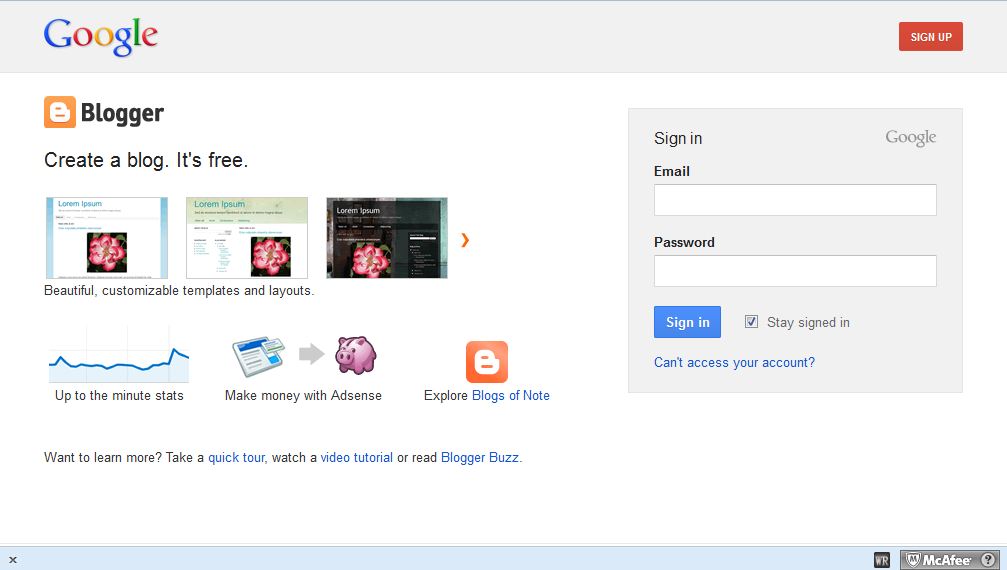Select the green Lorem Ipsum template thumbnail
Viewport: 1007px width, 570px height.
[x=247, y=238]
